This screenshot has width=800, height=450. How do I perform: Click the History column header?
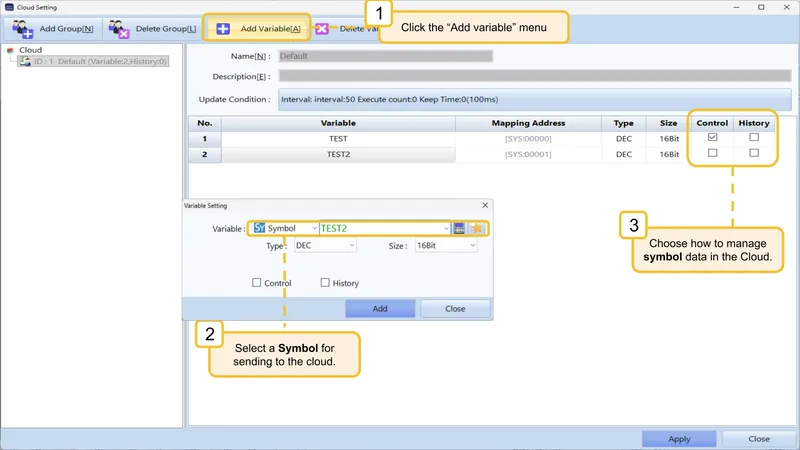pyautogui.click(x=754, y=123)
